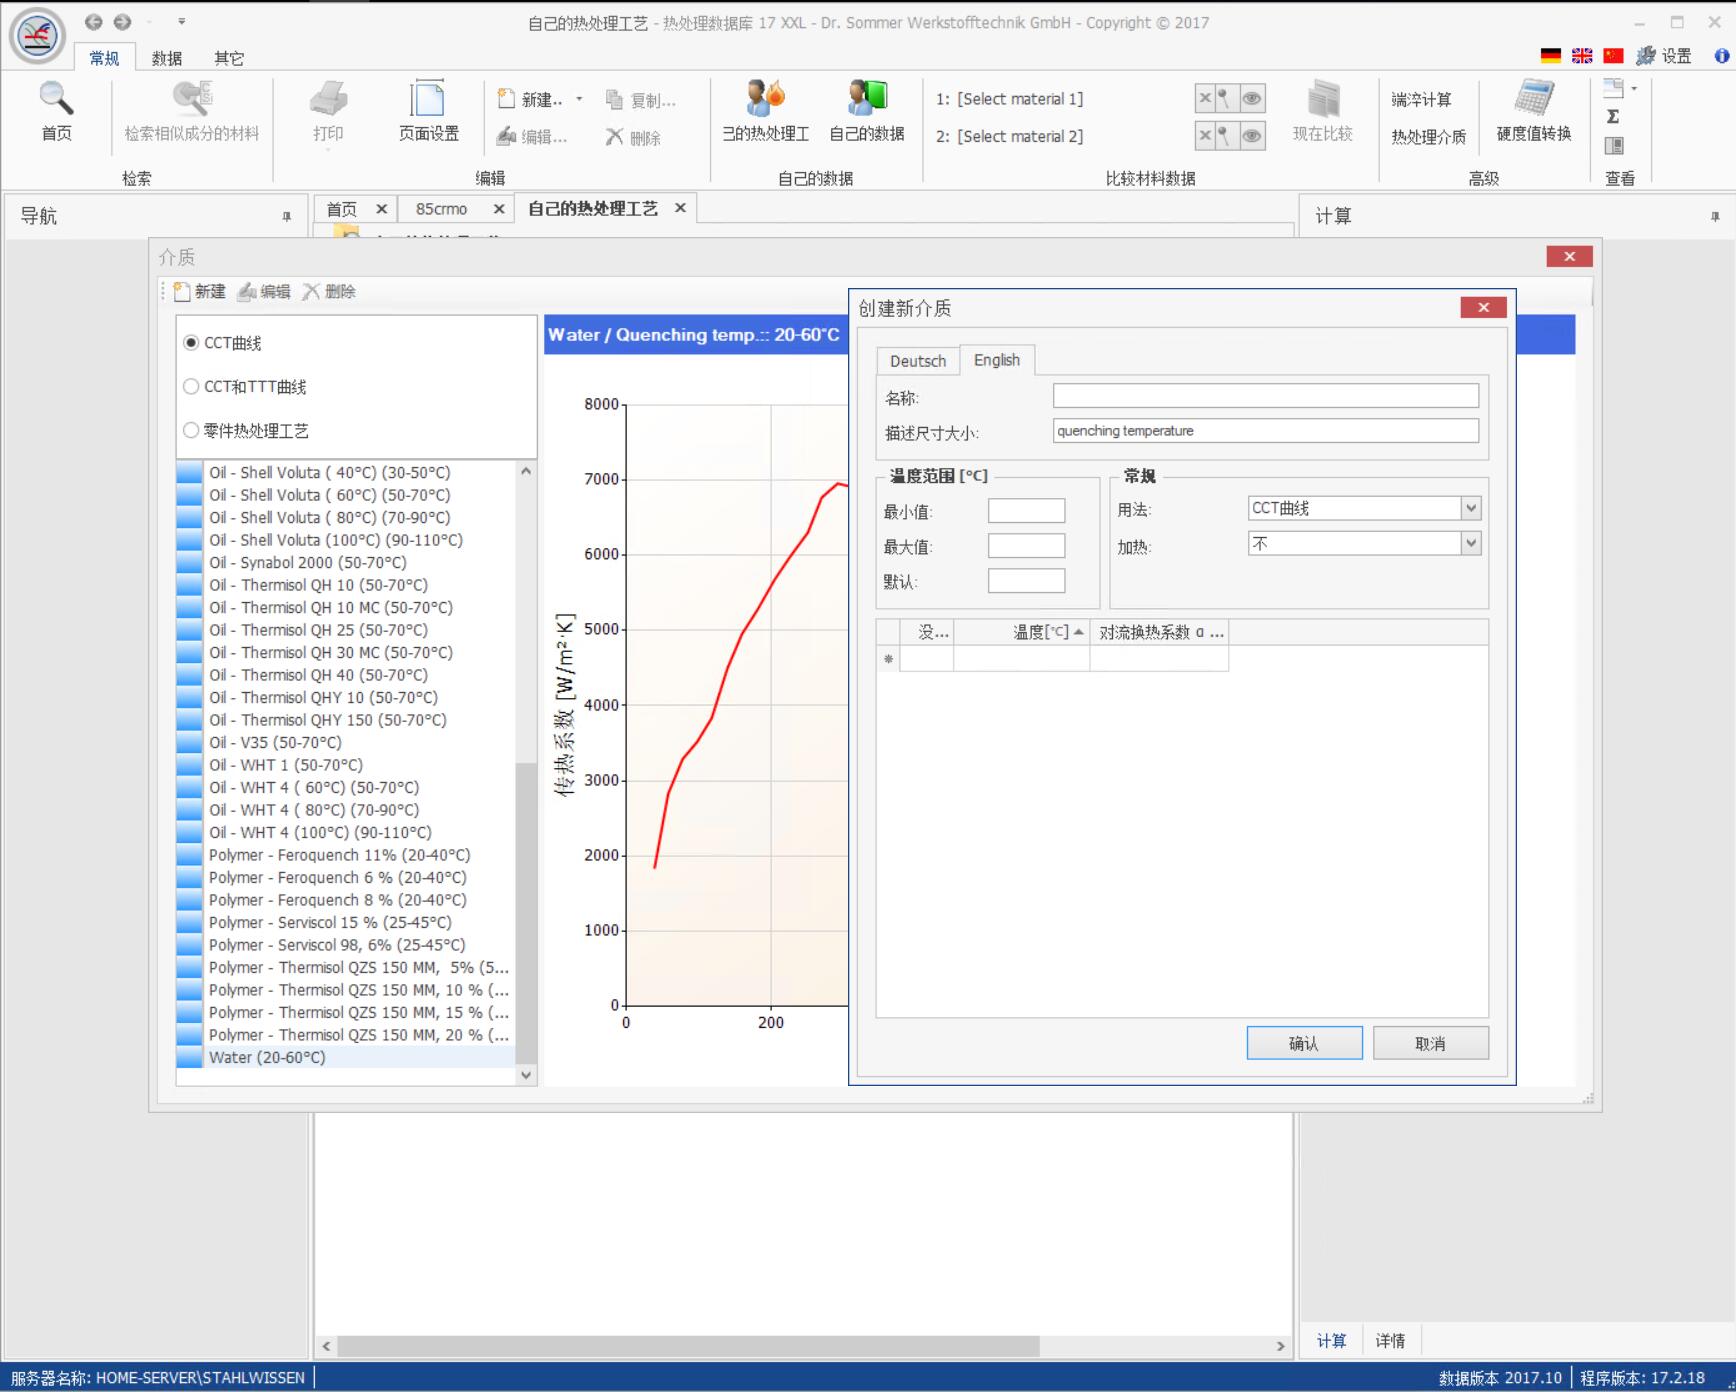
Task: Close the 自己的热处理工艺 tab
Action: pos(680,208)
